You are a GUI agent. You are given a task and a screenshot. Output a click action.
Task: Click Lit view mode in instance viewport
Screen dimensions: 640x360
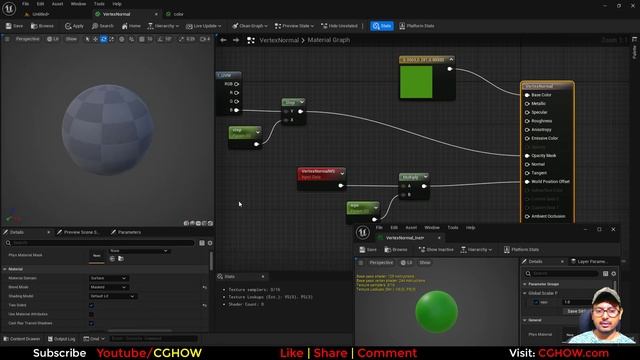point(406,262)
